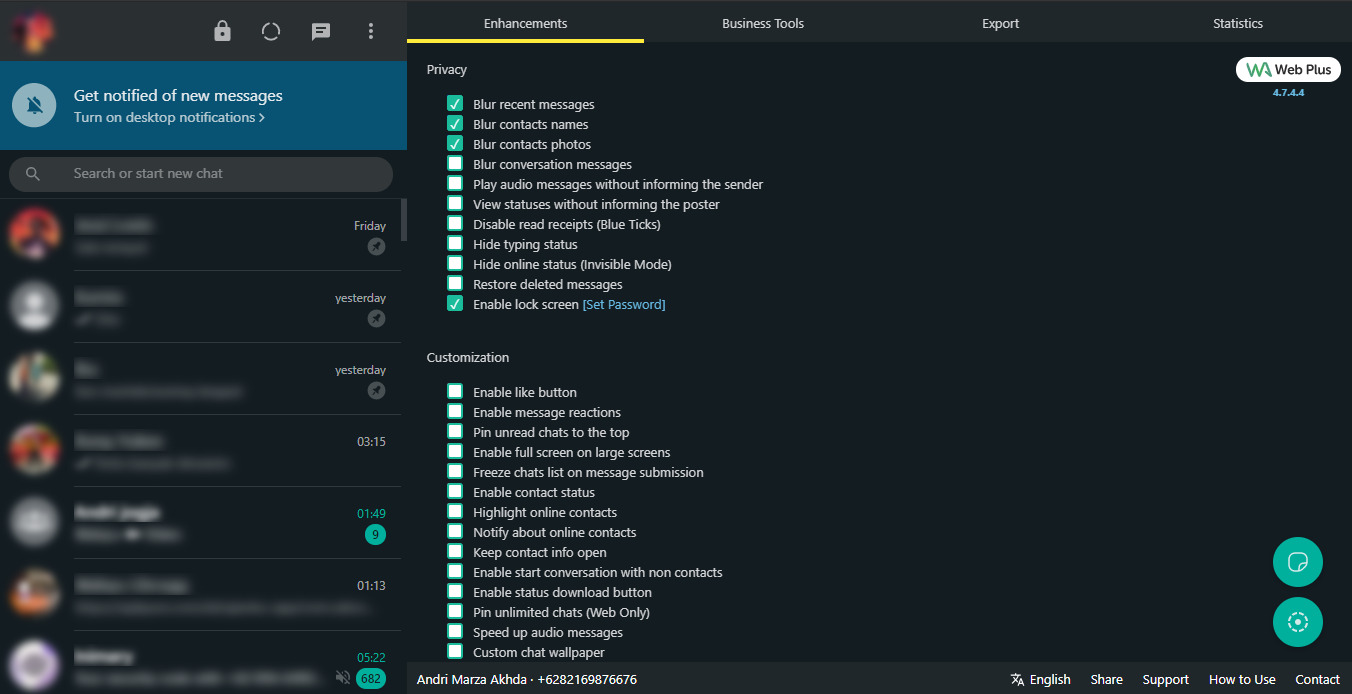Screen dimensions: 1352x694
Task: Enable Restore deleted messages checkbox
Action: 455,284
